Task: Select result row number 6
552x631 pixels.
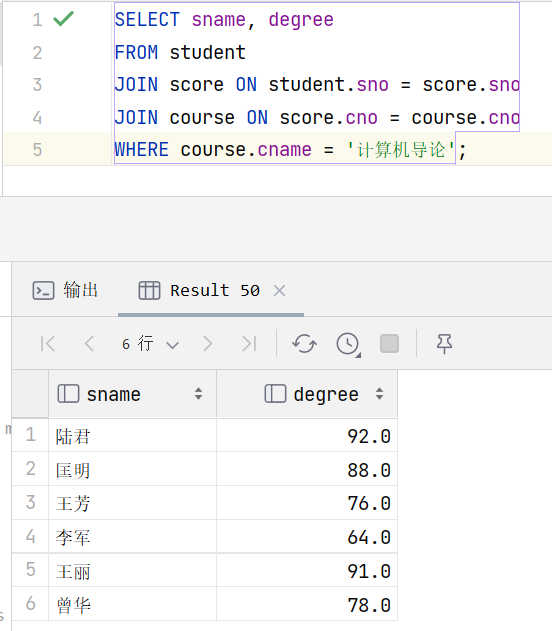Action: [31, 604]
